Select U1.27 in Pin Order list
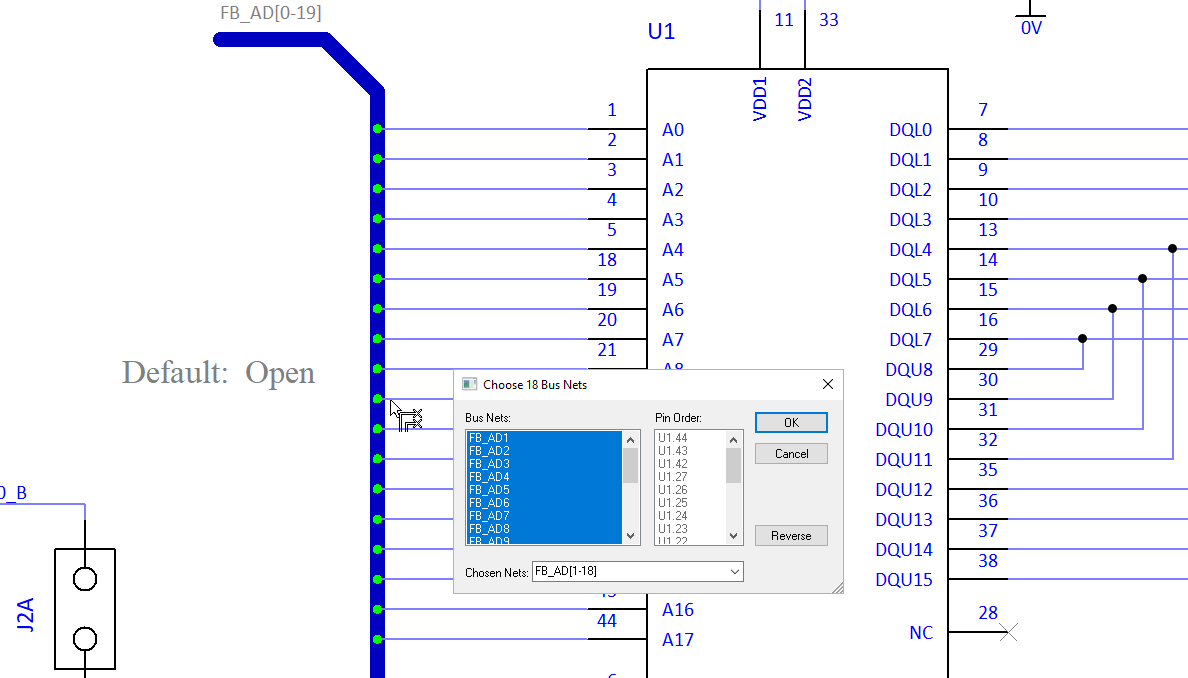The width and height of the screenshot is (1188, 678). click(x=689, y=476)
